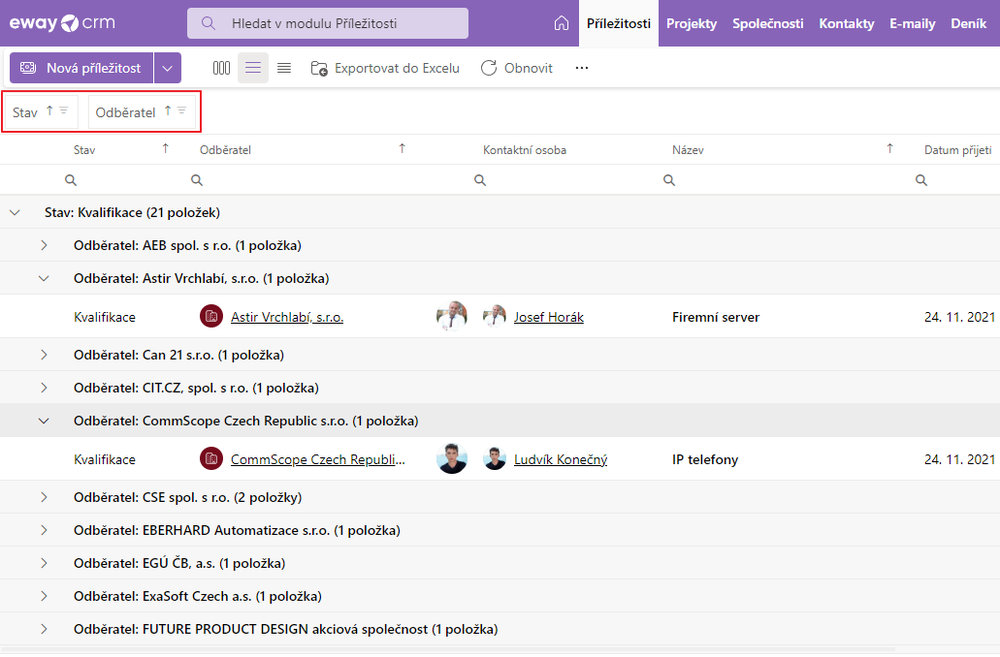Focus the Hledat v modulu Příležitosti field
This screenshot has width=1000, height=657.
pyautogui.click(x=327, y=24)
